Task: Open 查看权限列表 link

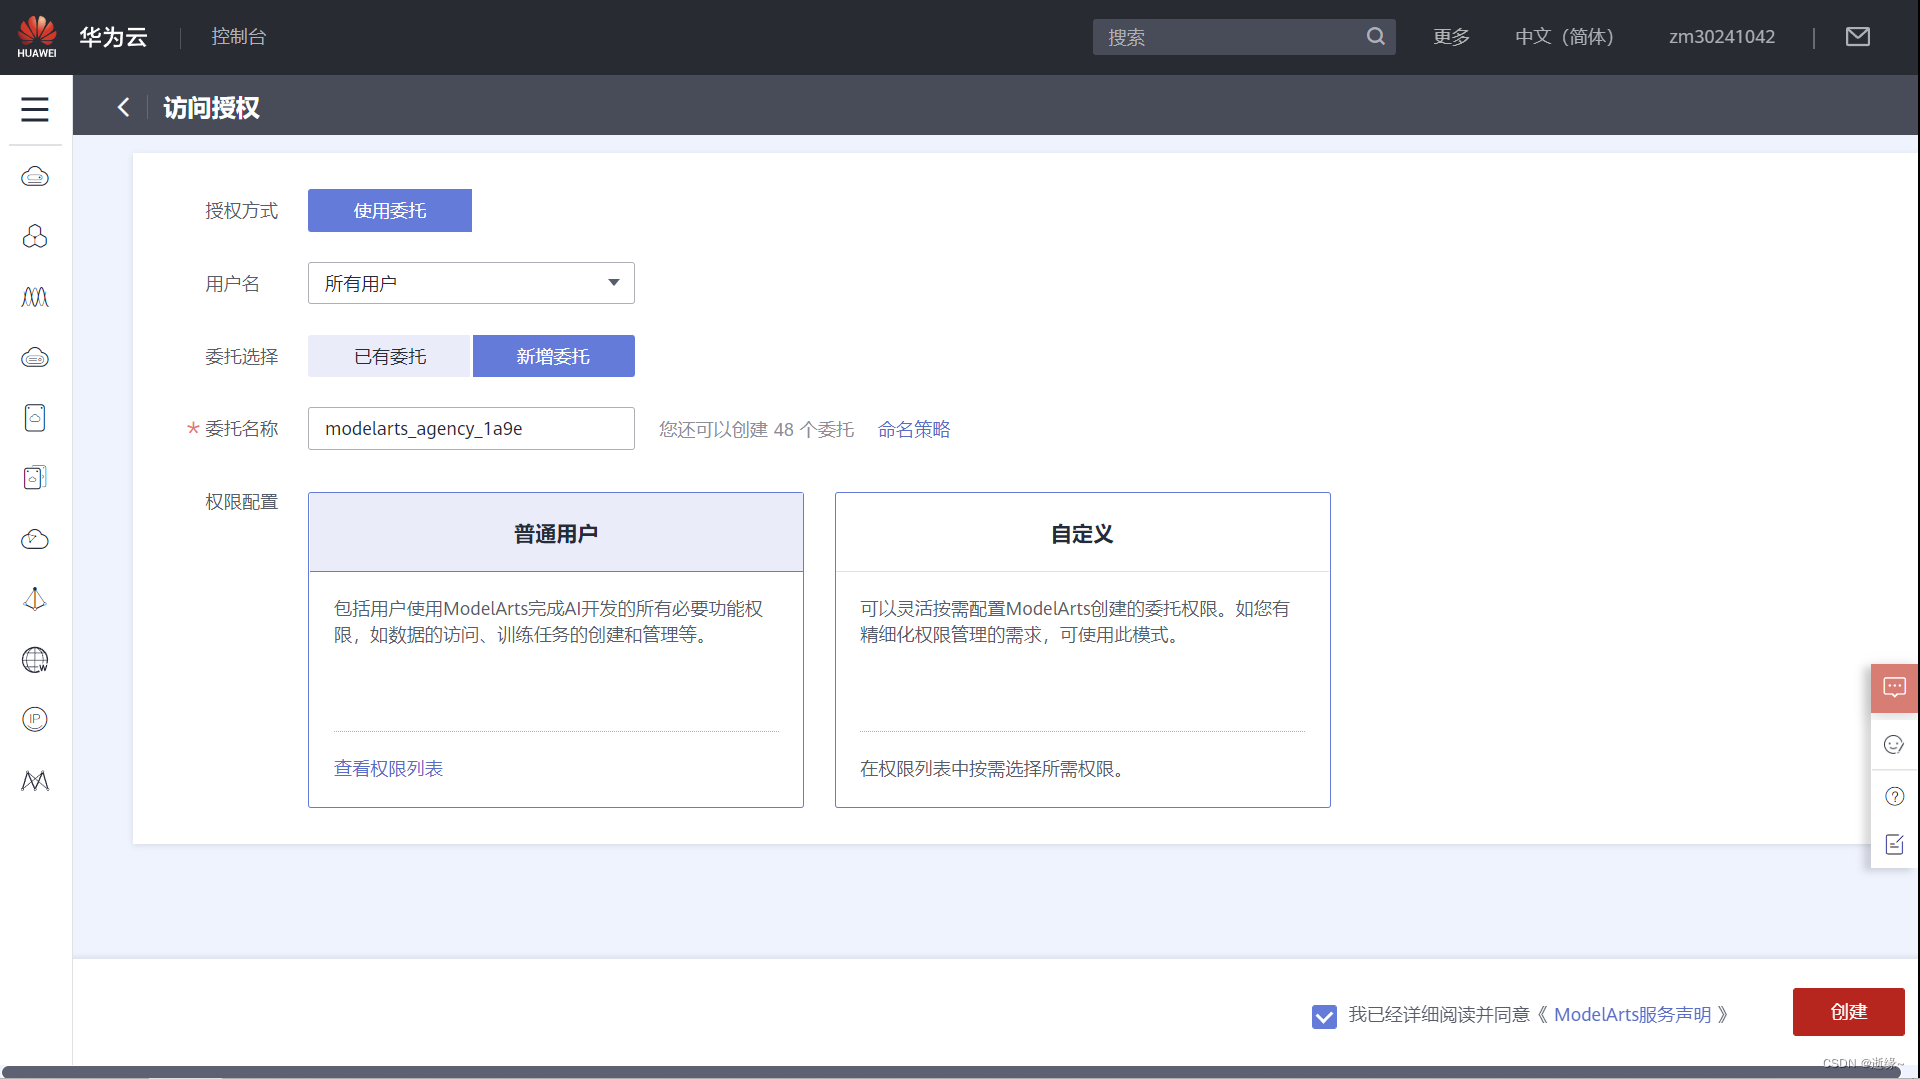Action: (x=388, y=768)
